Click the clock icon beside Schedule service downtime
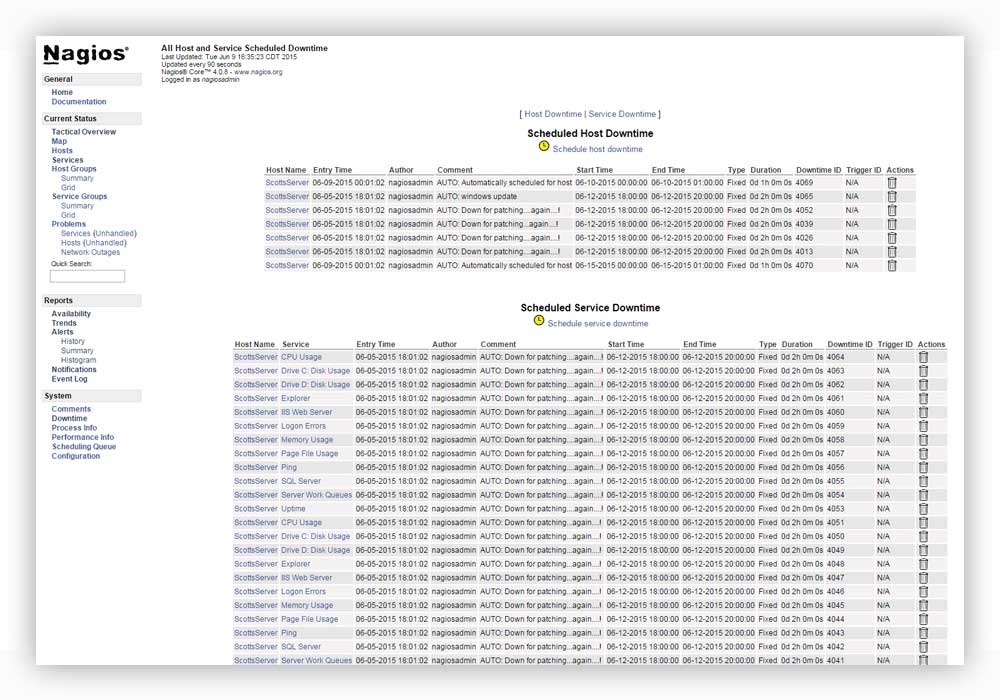This screenshot has height=700, width=1000. pos(539,320)
